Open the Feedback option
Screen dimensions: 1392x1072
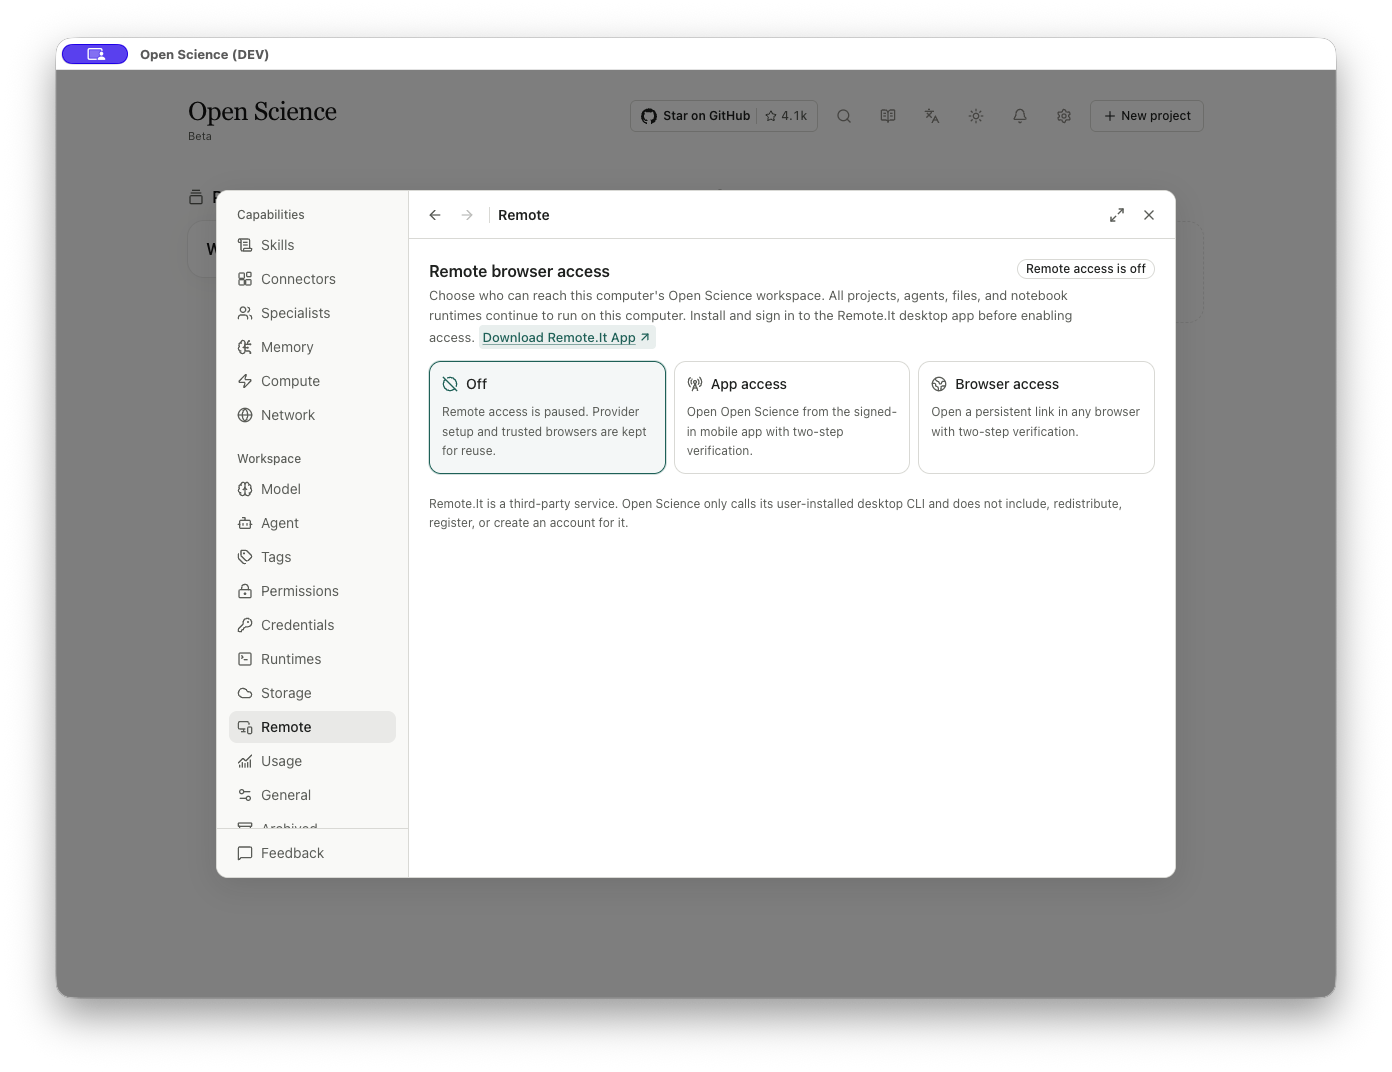tap(312, 853)
